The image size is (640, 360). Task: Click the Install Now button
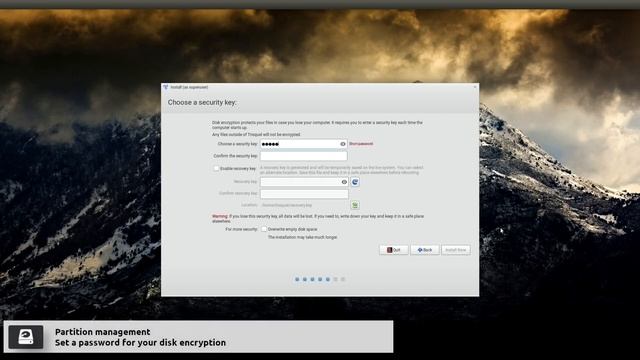point(456,250)
